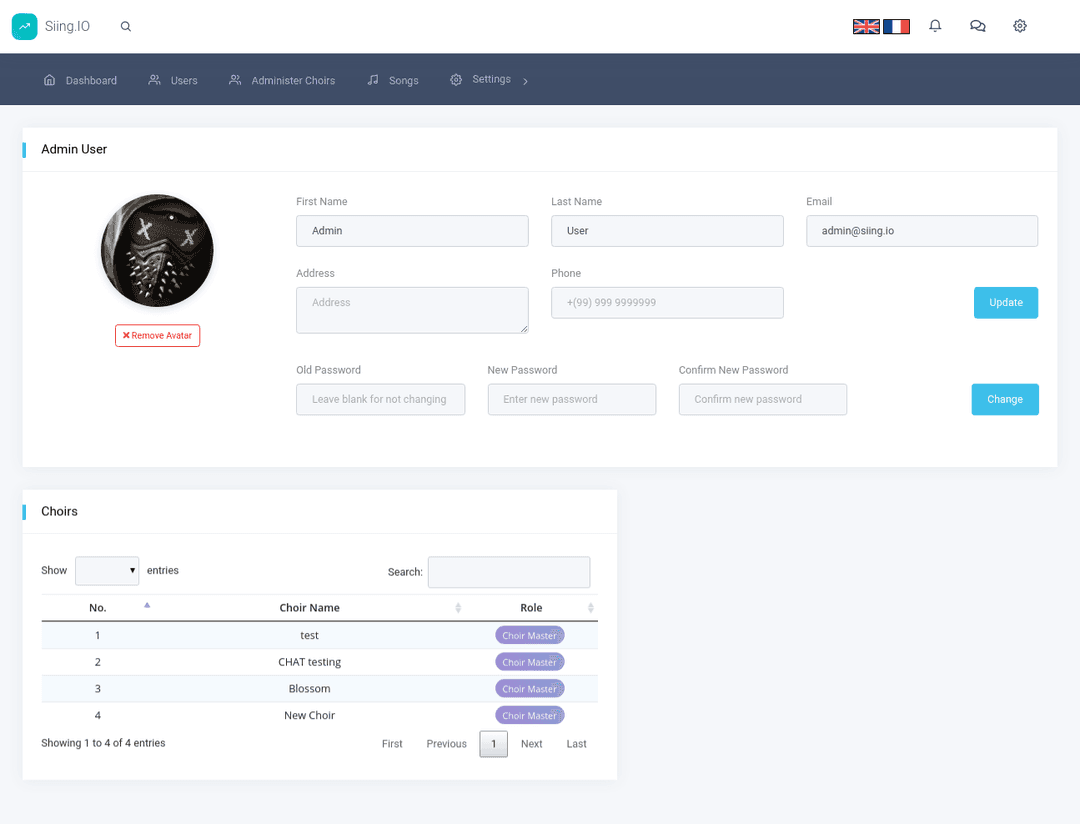
Task: Click the Update button
Action: pos(1006,302)
